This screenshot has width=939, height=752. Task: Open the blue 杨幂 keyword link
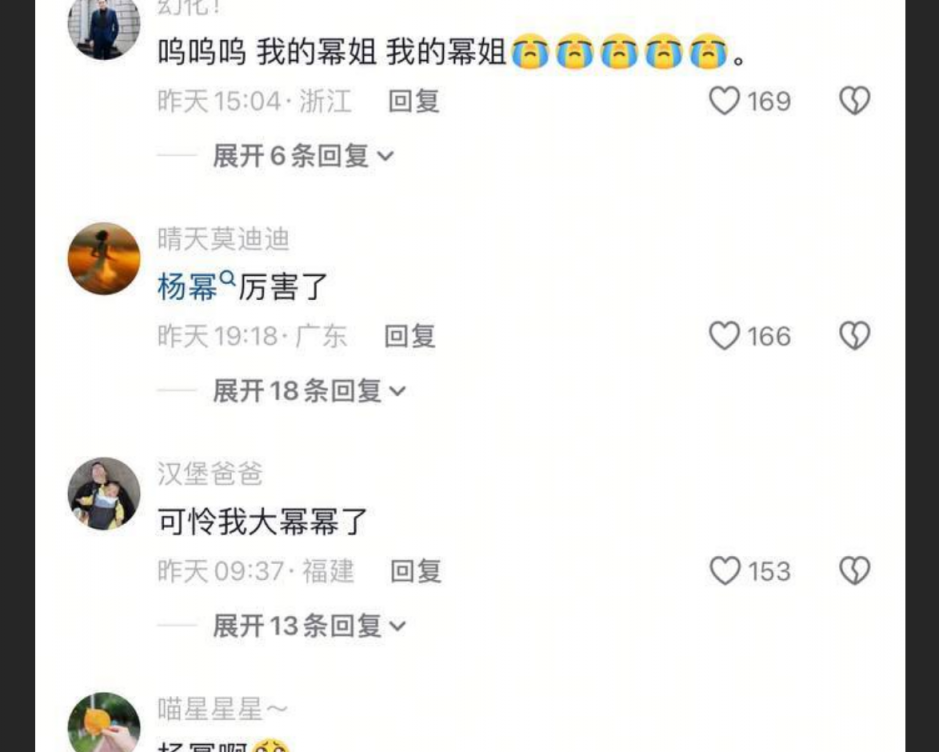click(x=187, y=288)
